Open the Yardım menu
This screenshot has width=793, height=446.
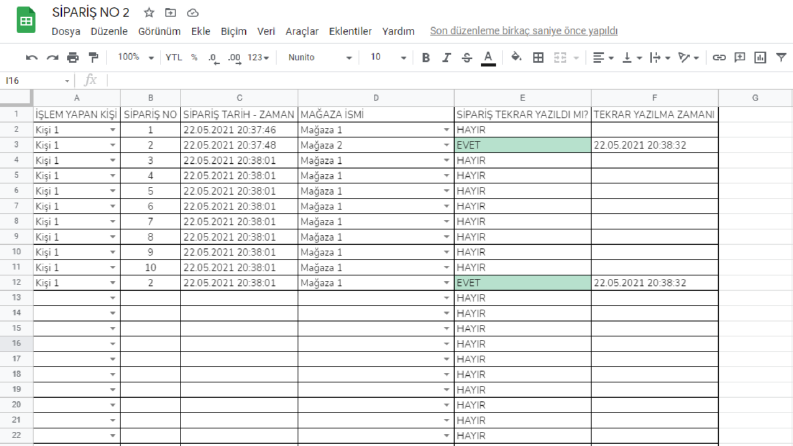coord(398,31)
